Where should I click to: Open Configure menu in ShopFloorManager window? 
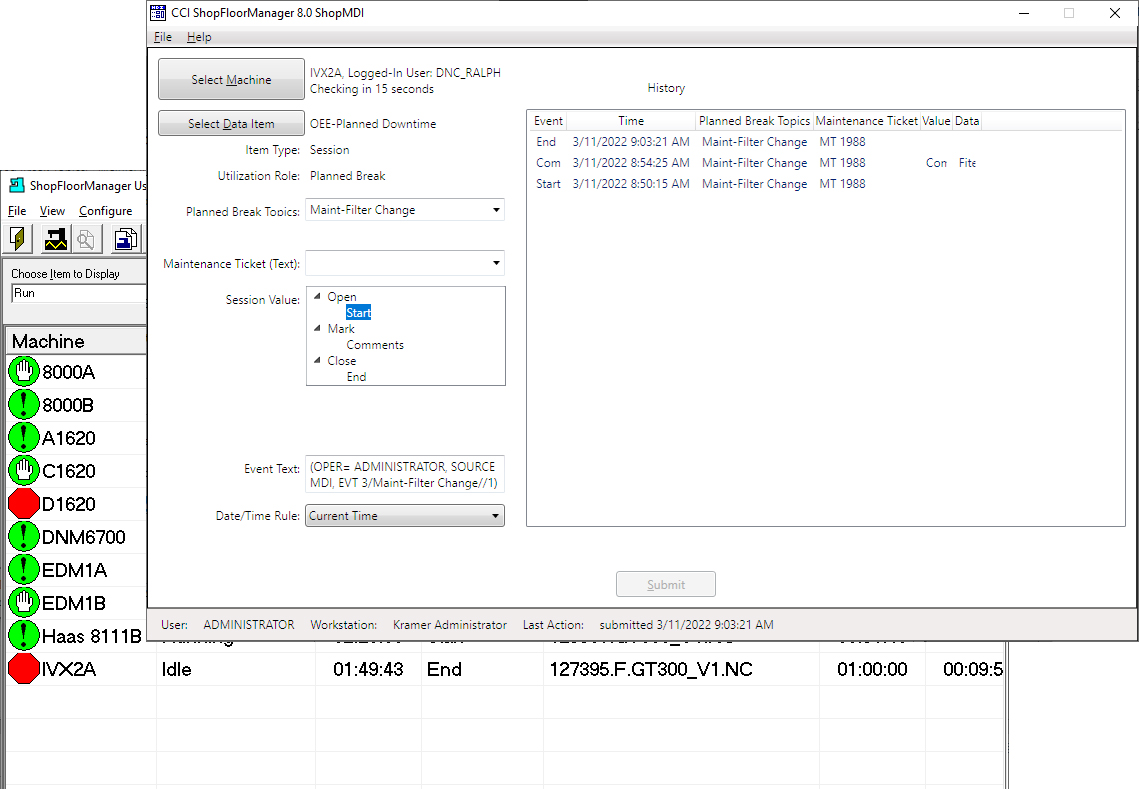coord(105,211)
